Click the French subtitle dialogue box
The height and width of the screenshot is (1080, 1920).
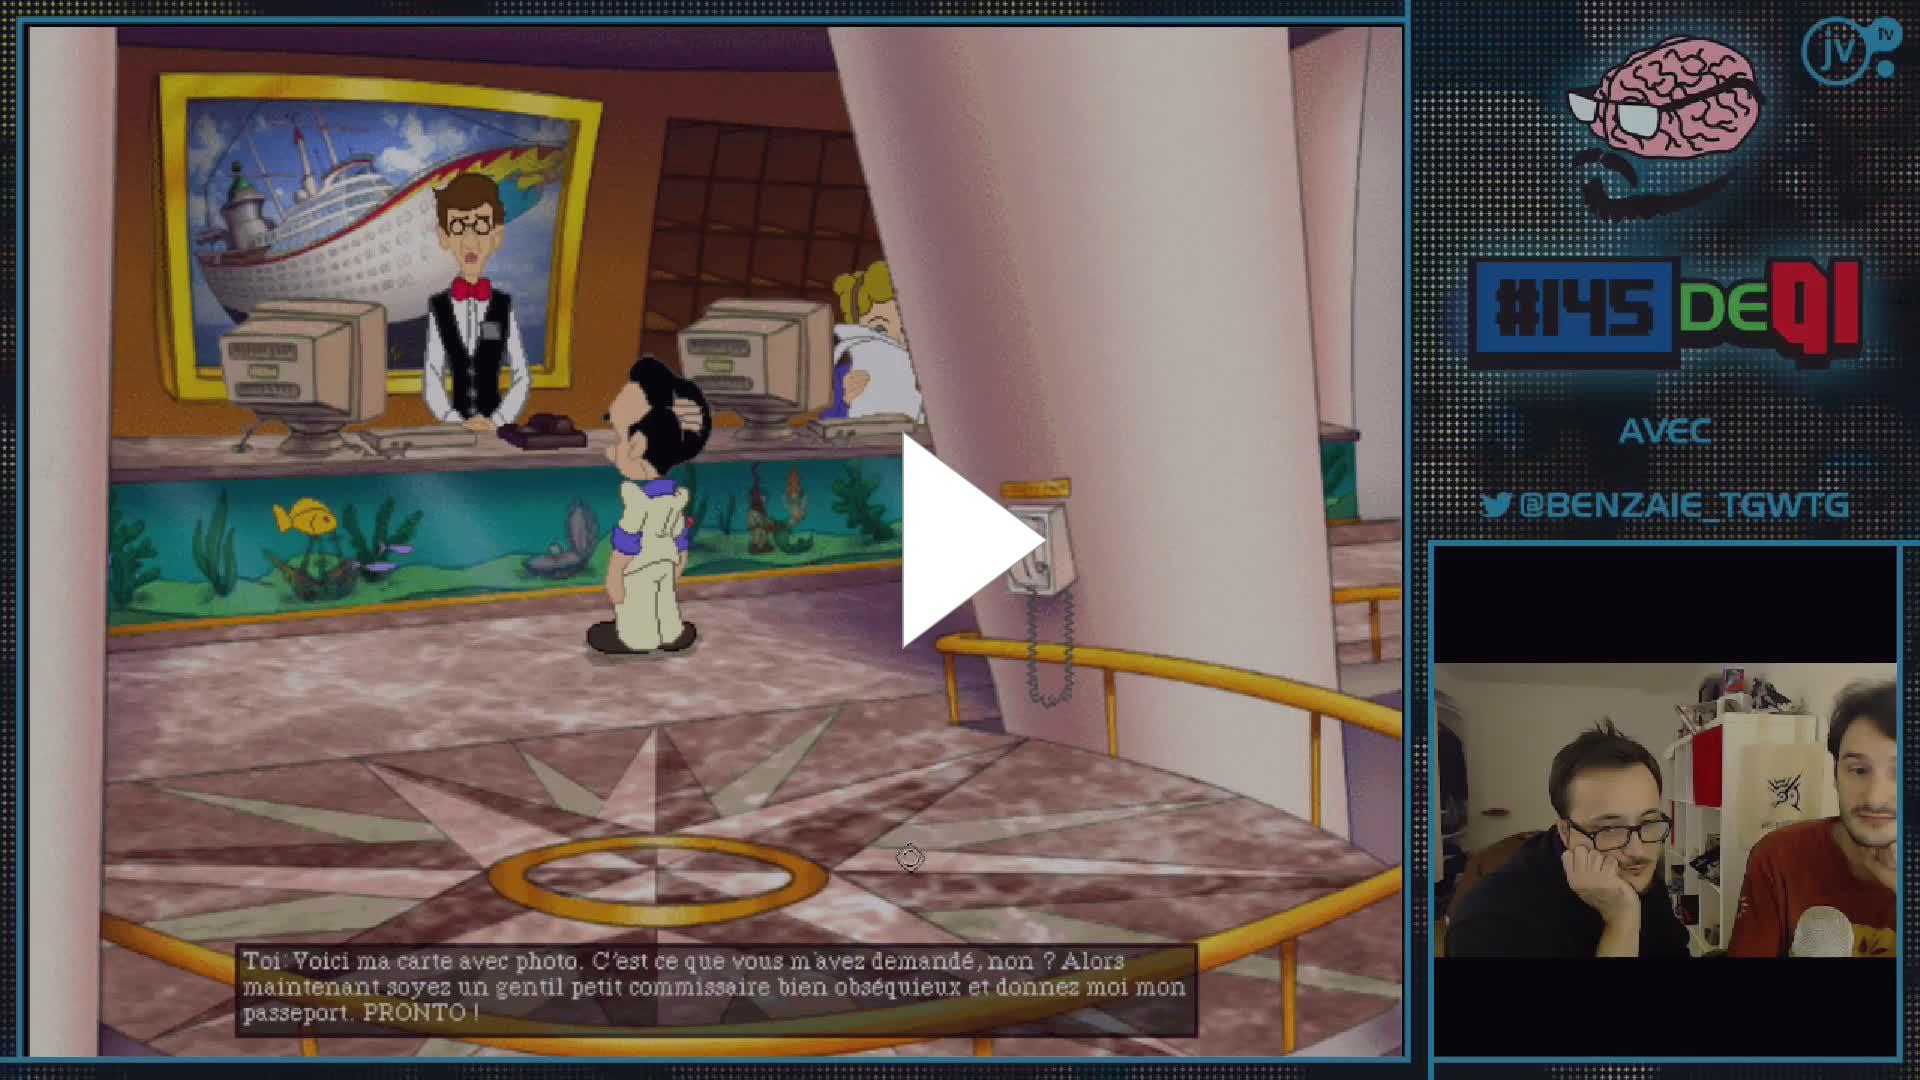tap(716, 988)
